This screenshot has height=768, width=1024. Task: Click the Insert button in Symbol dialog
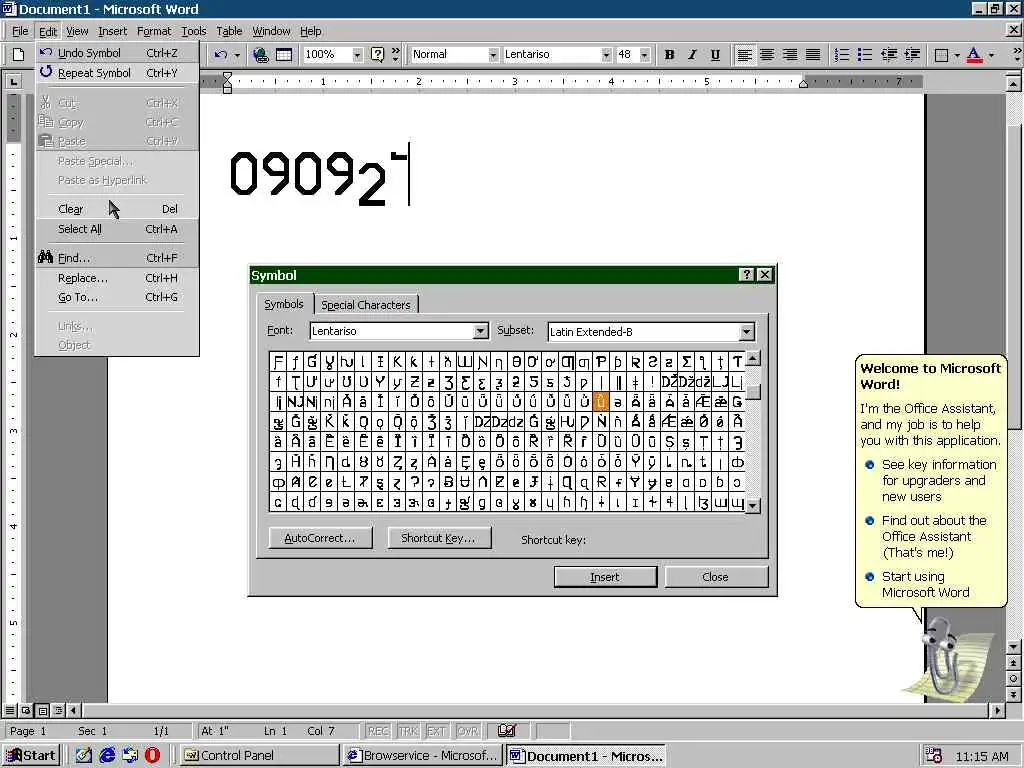pyautogui.click(x=605, y=577)
